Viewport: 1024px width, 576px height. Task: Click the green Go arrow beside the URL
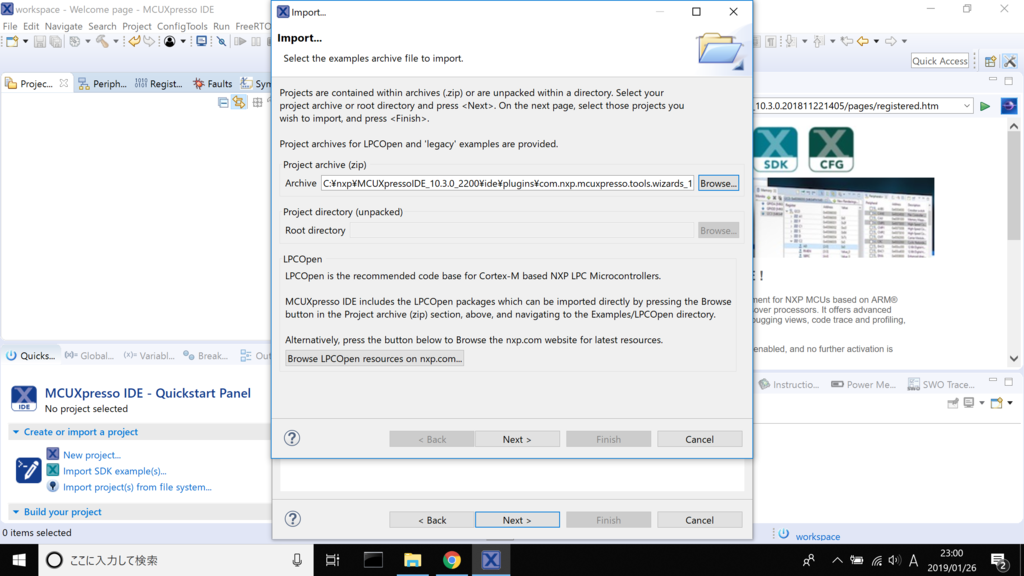click(985, 106)
